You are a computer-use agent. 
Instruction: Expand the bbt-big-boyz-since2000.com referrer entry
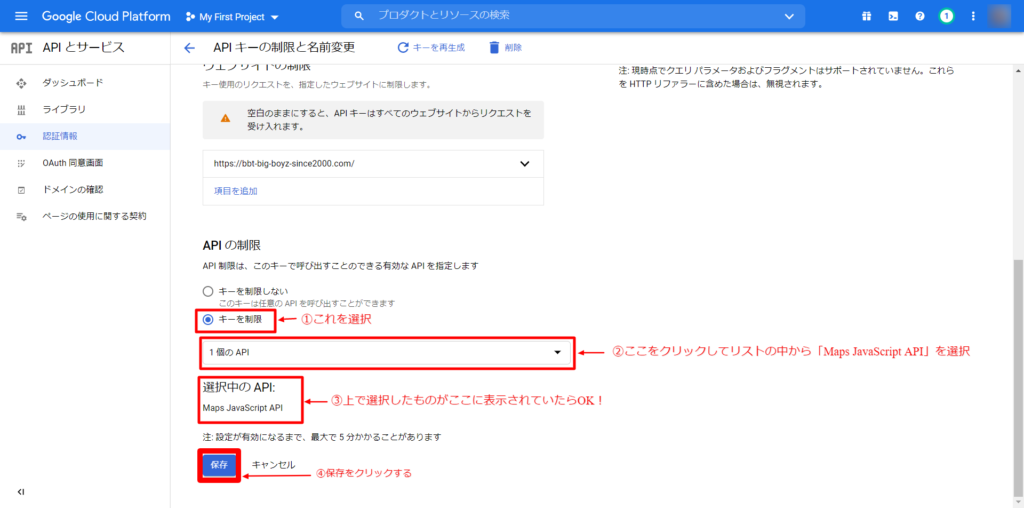point(524,164)
